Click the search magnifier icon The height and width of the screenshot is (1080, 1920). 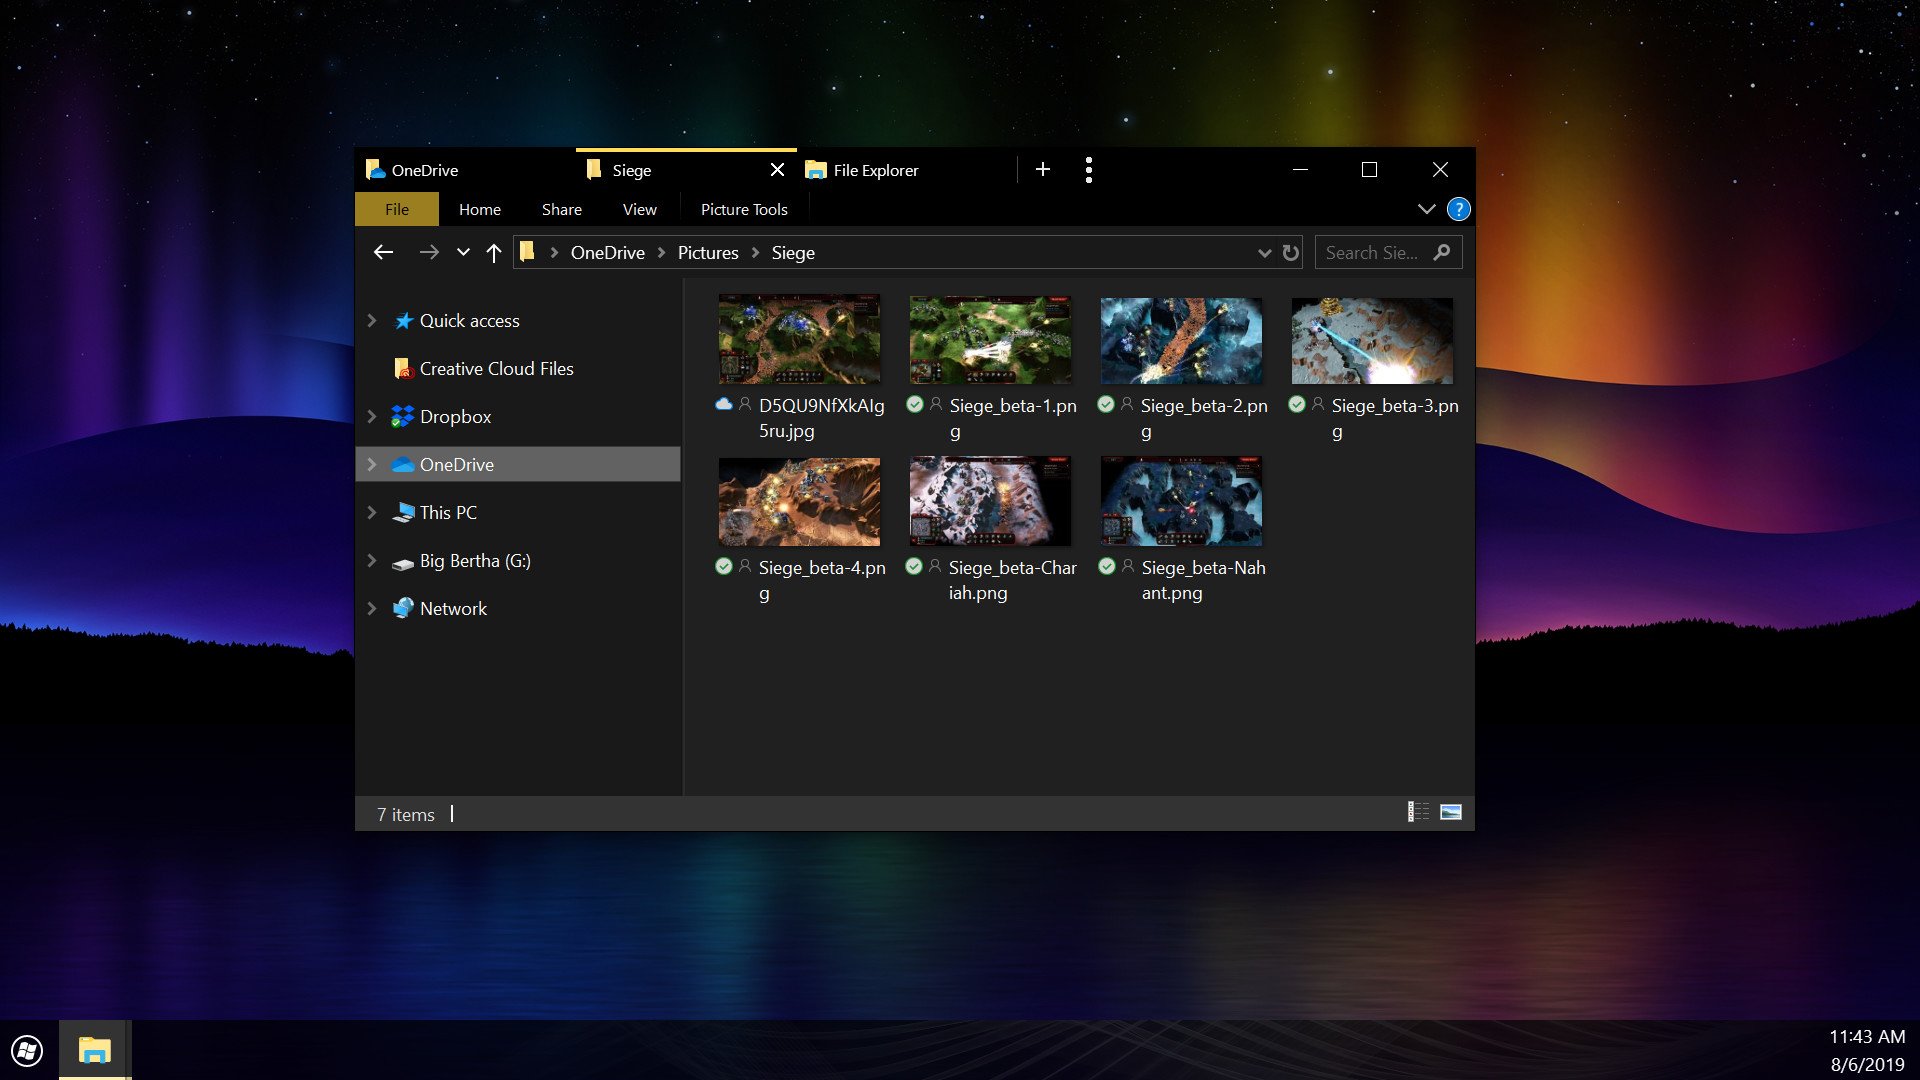click(1441, 253)
